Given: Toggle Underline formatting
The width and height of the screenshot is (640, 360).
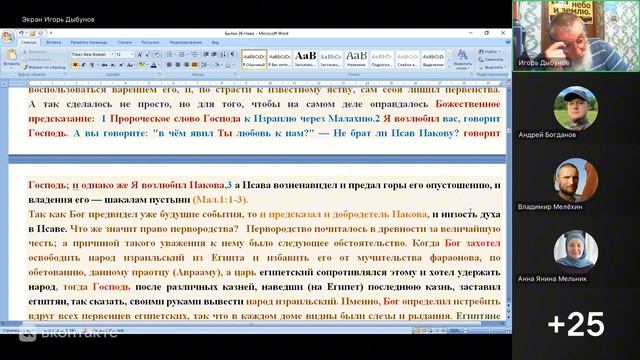Looking at the screenshot, I should [x=92, y=65].
